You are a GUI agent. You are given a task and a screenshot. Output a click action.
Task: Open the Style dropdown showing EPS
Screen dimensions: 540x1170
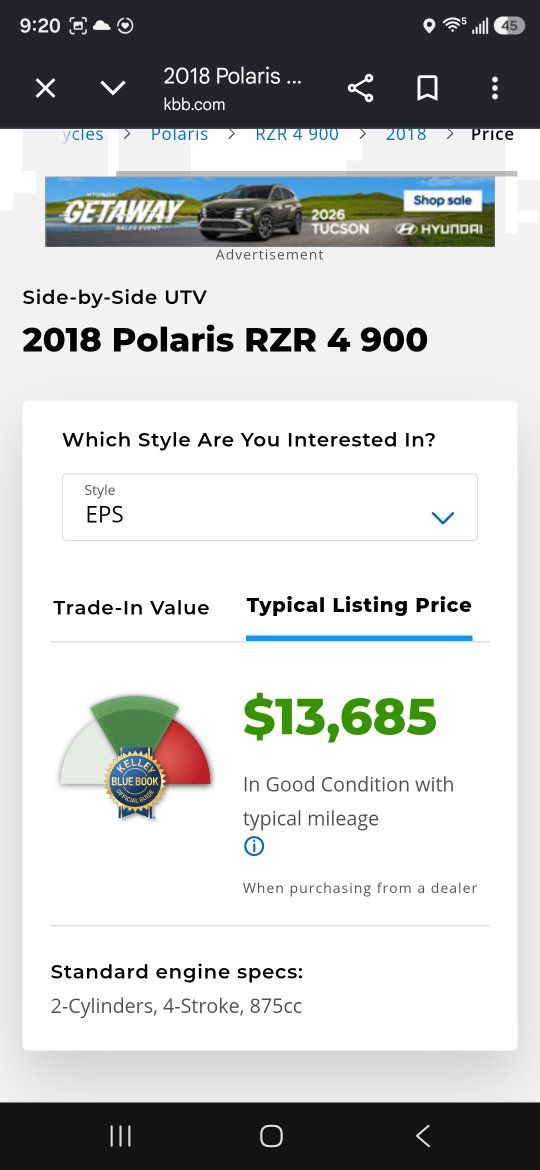point(269,507)
